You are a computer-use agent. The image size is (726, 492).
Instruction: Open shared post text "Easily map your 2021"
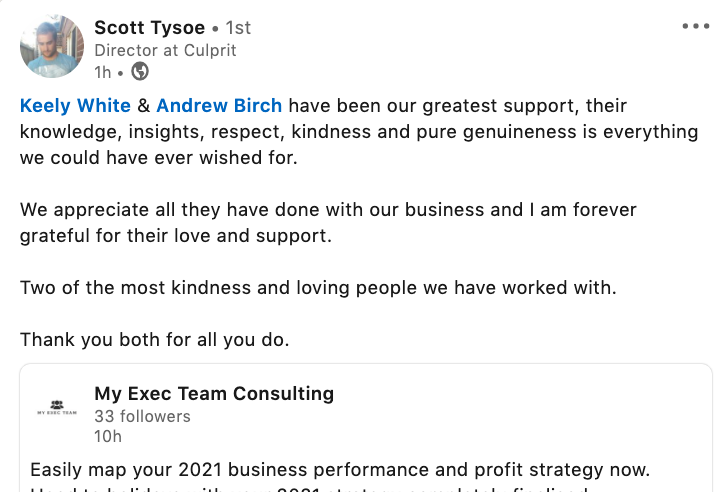coord(340,468)
